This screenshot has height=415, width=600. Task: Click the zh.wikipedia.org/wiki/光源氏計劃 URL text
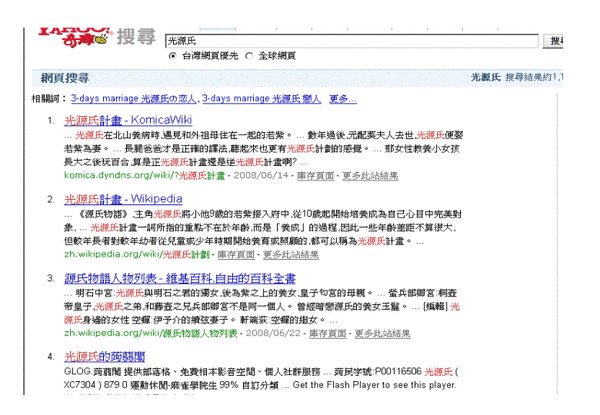tap(137, 254)
